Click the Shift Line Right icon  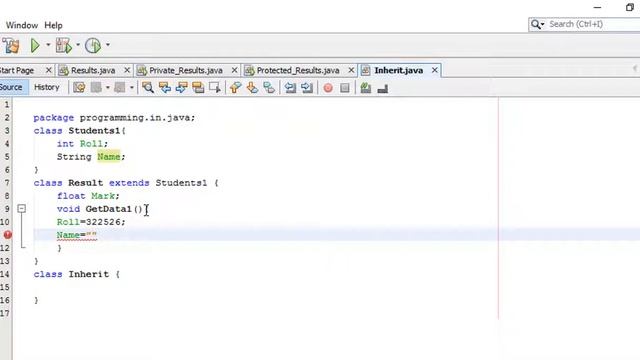307,88
